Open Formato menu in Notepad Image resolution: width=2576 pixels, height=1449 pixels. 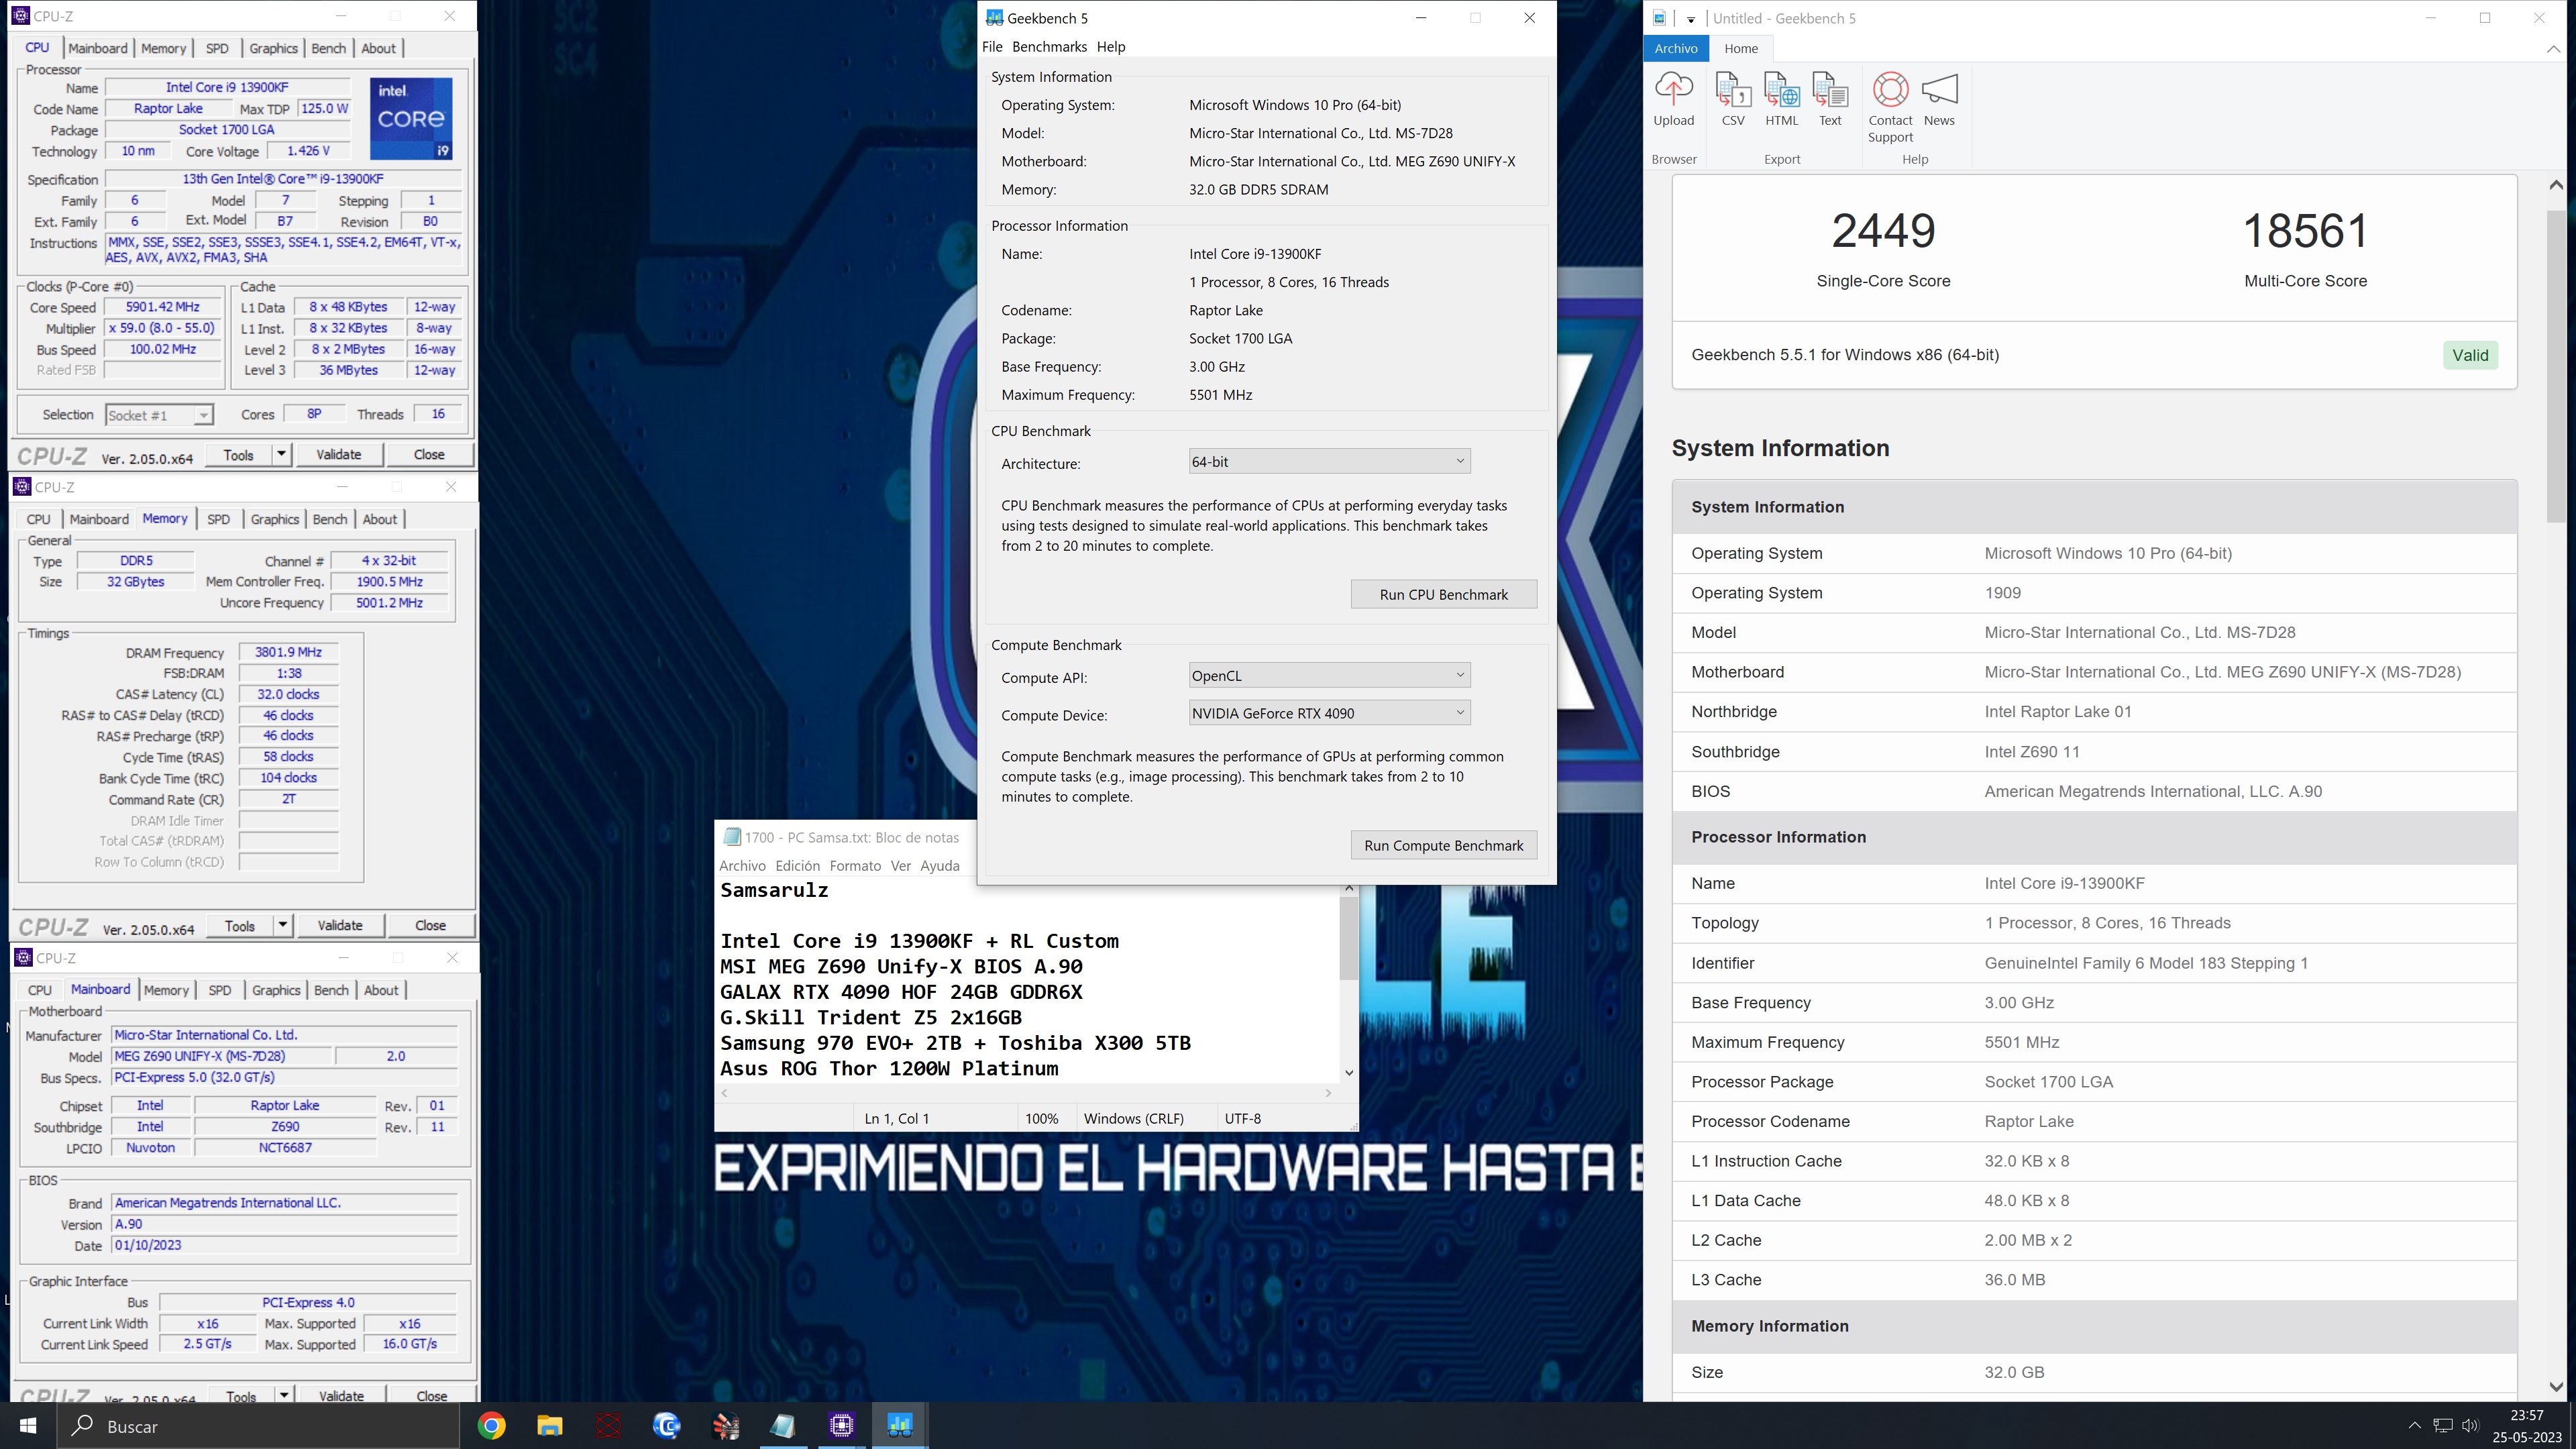tap(855, 866)
